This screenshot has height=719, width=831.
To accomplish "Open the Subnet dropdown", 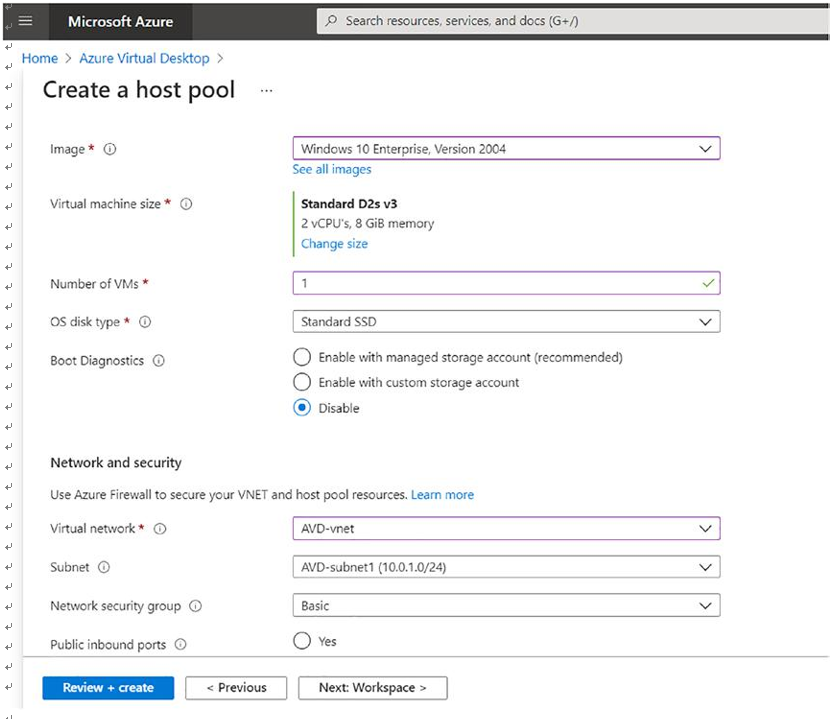I will coord(506,567).
